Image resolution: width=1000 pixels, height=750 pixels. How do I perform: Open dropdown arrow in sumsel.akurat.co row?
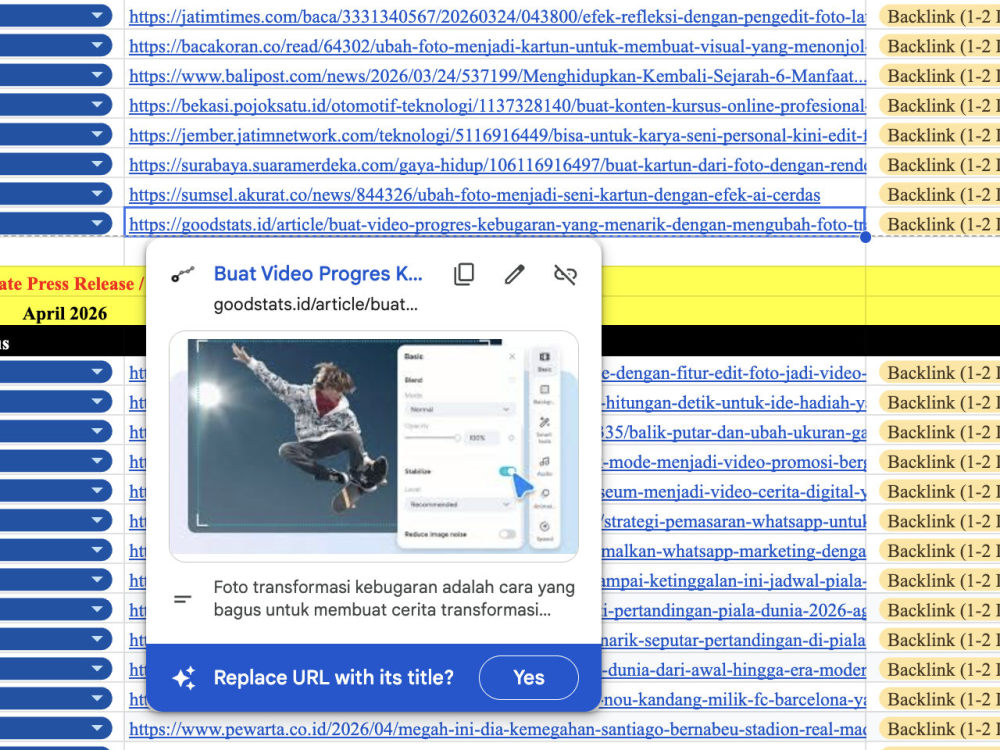[x=98, y=193]
